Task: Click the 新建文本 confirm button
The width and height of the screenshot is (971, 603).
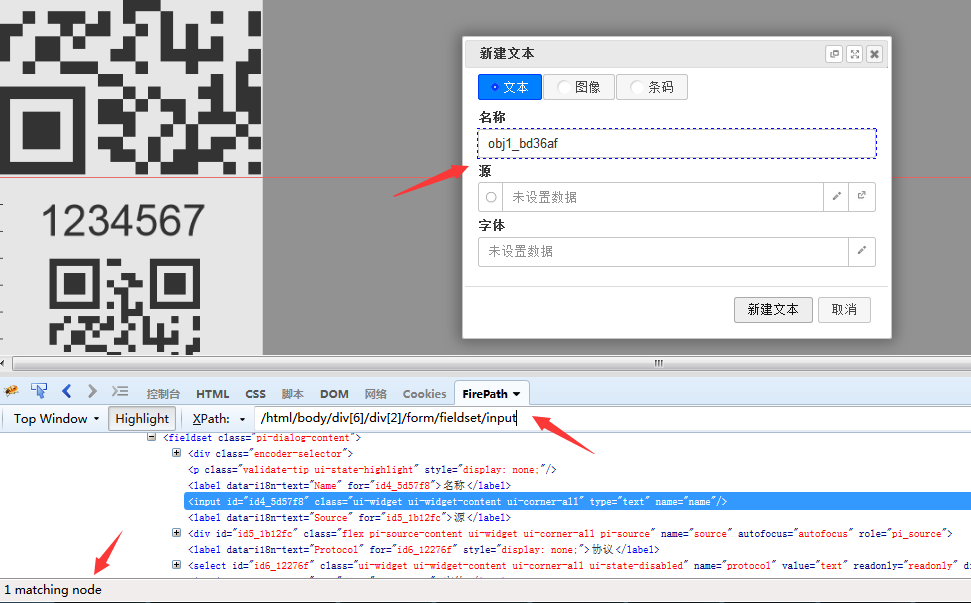Action: pos(773,310)
